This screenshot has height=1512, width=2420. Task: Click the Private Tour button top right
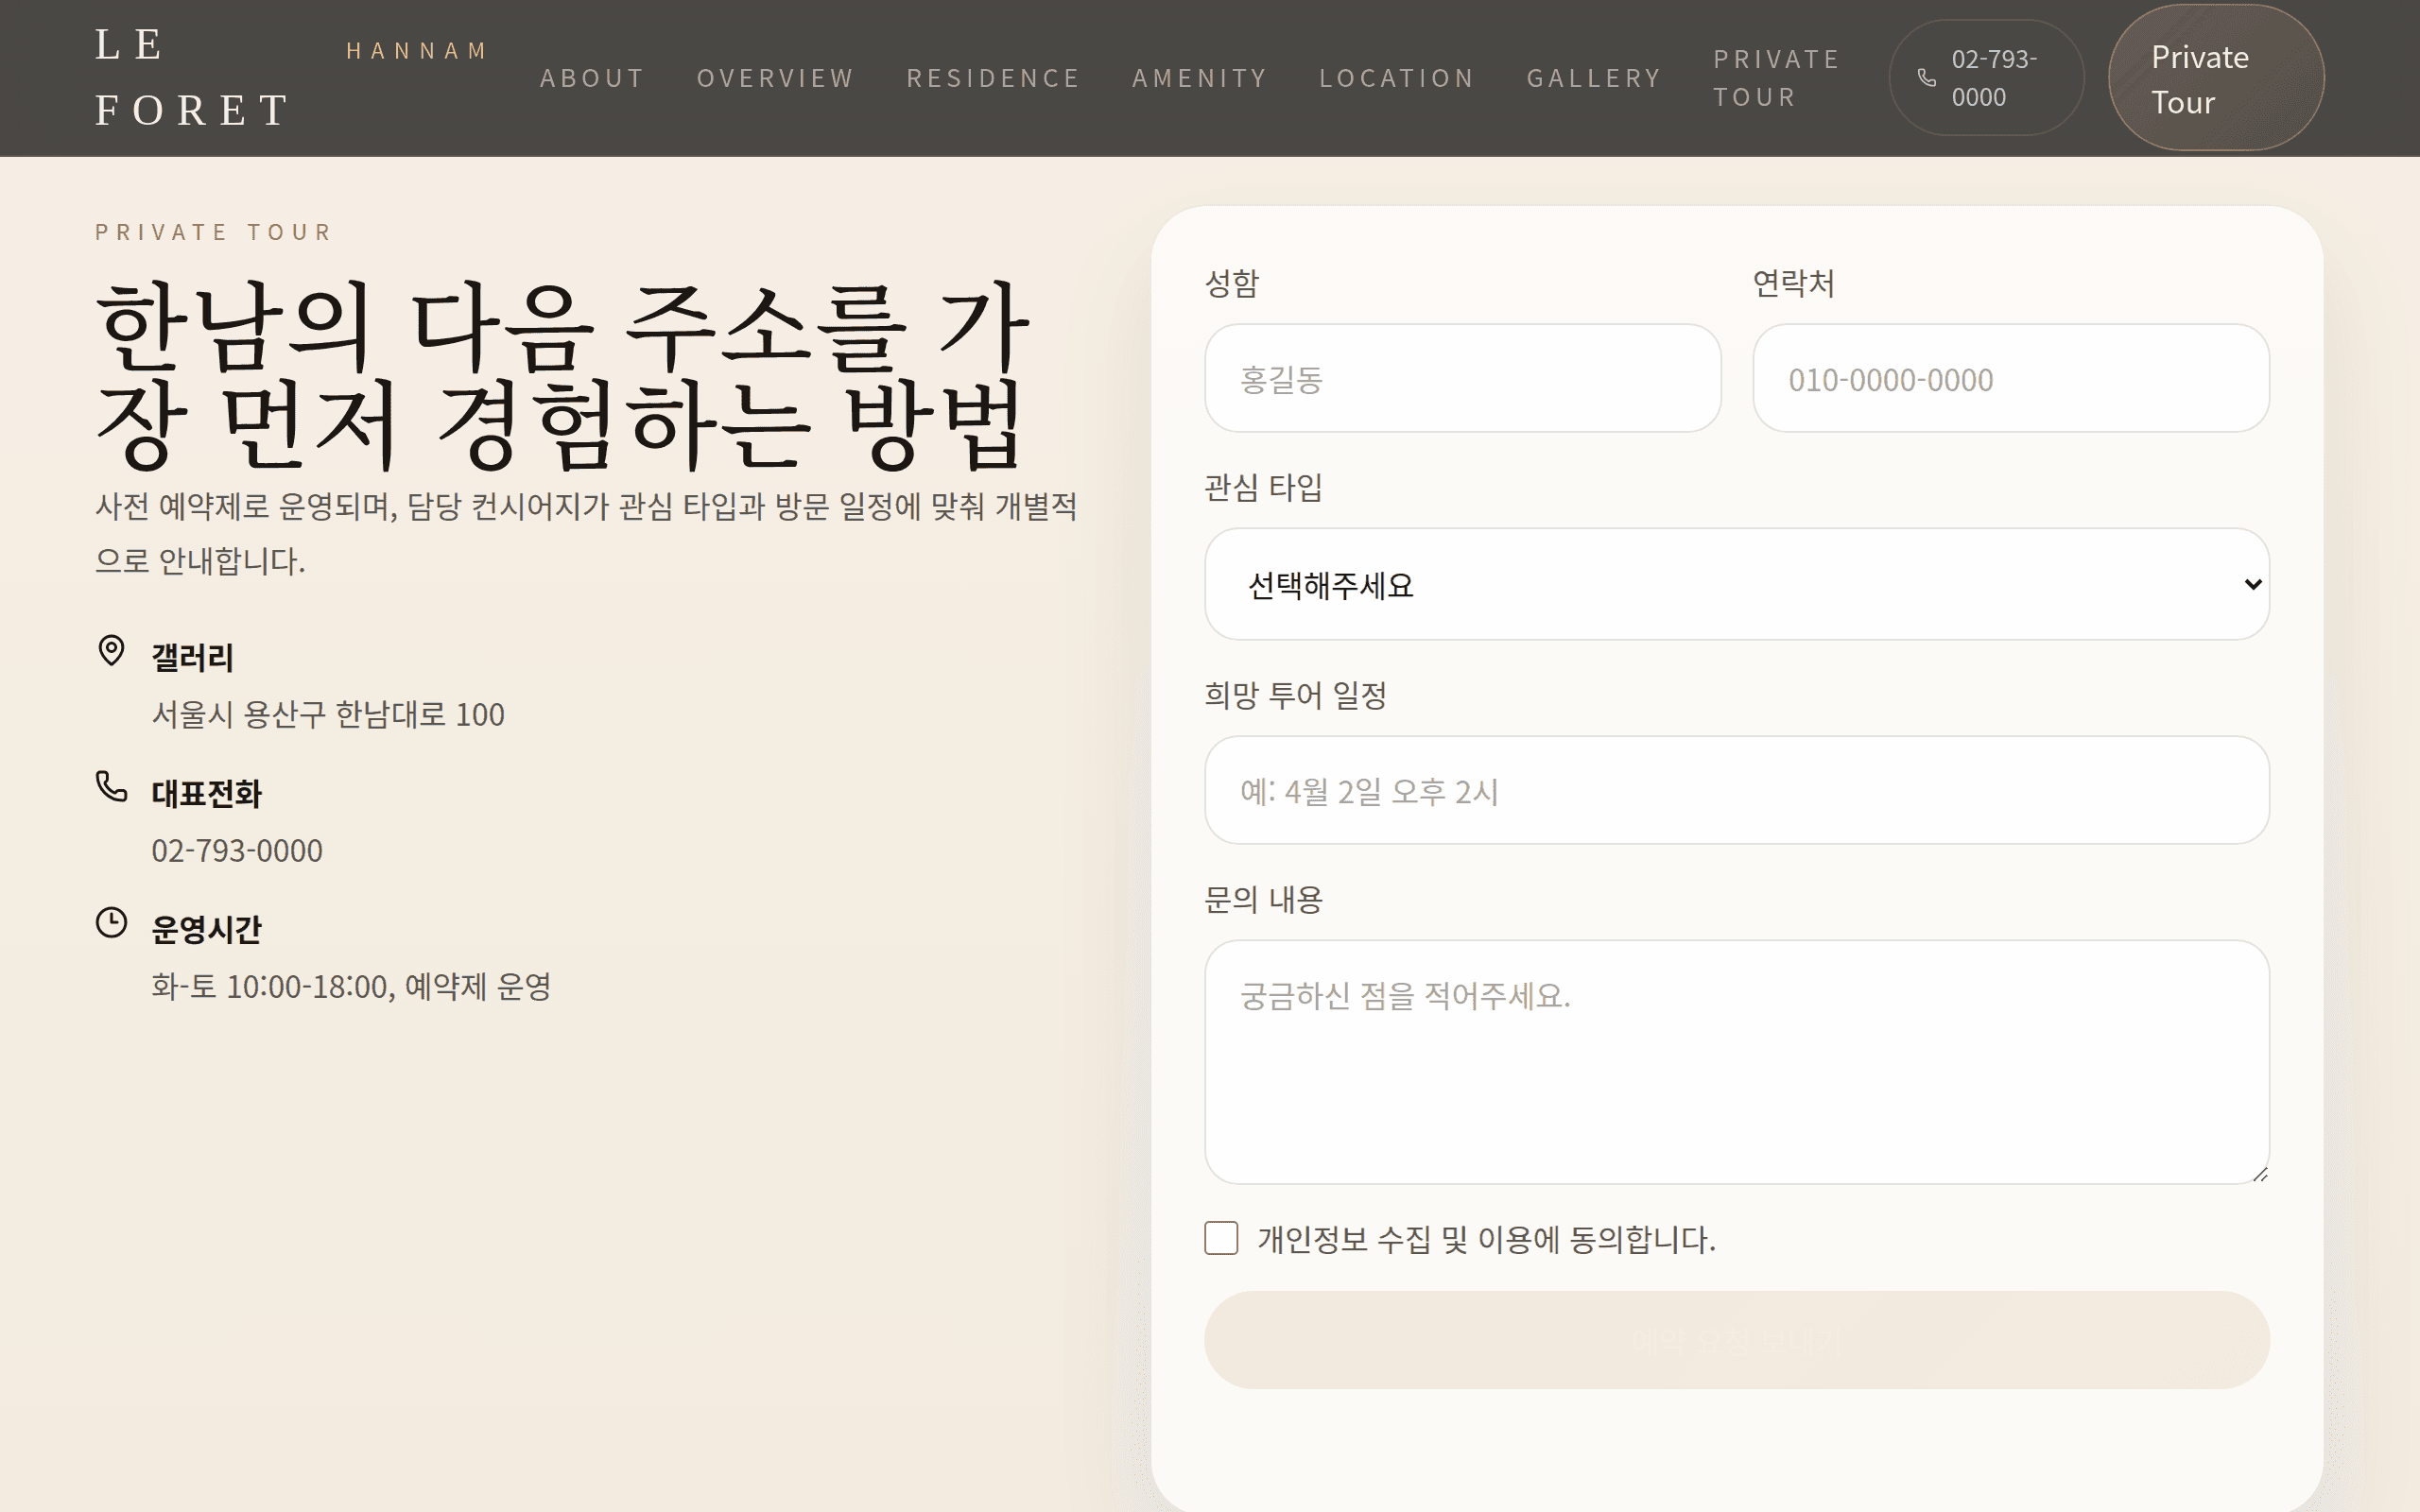(2216, 77)
